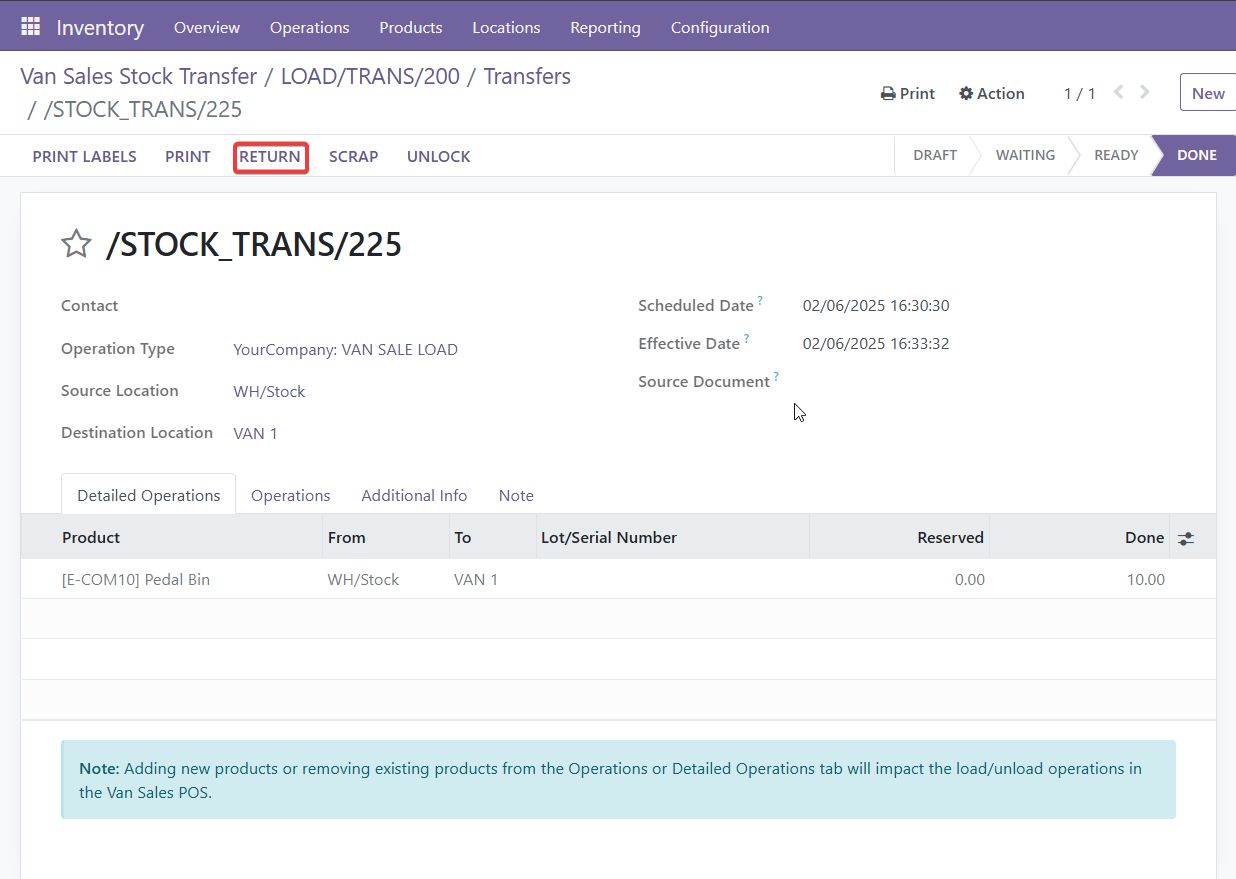Click the New record button
Image resolution: width=1236 pixels, height=879 pixels.
point(1207,93)
